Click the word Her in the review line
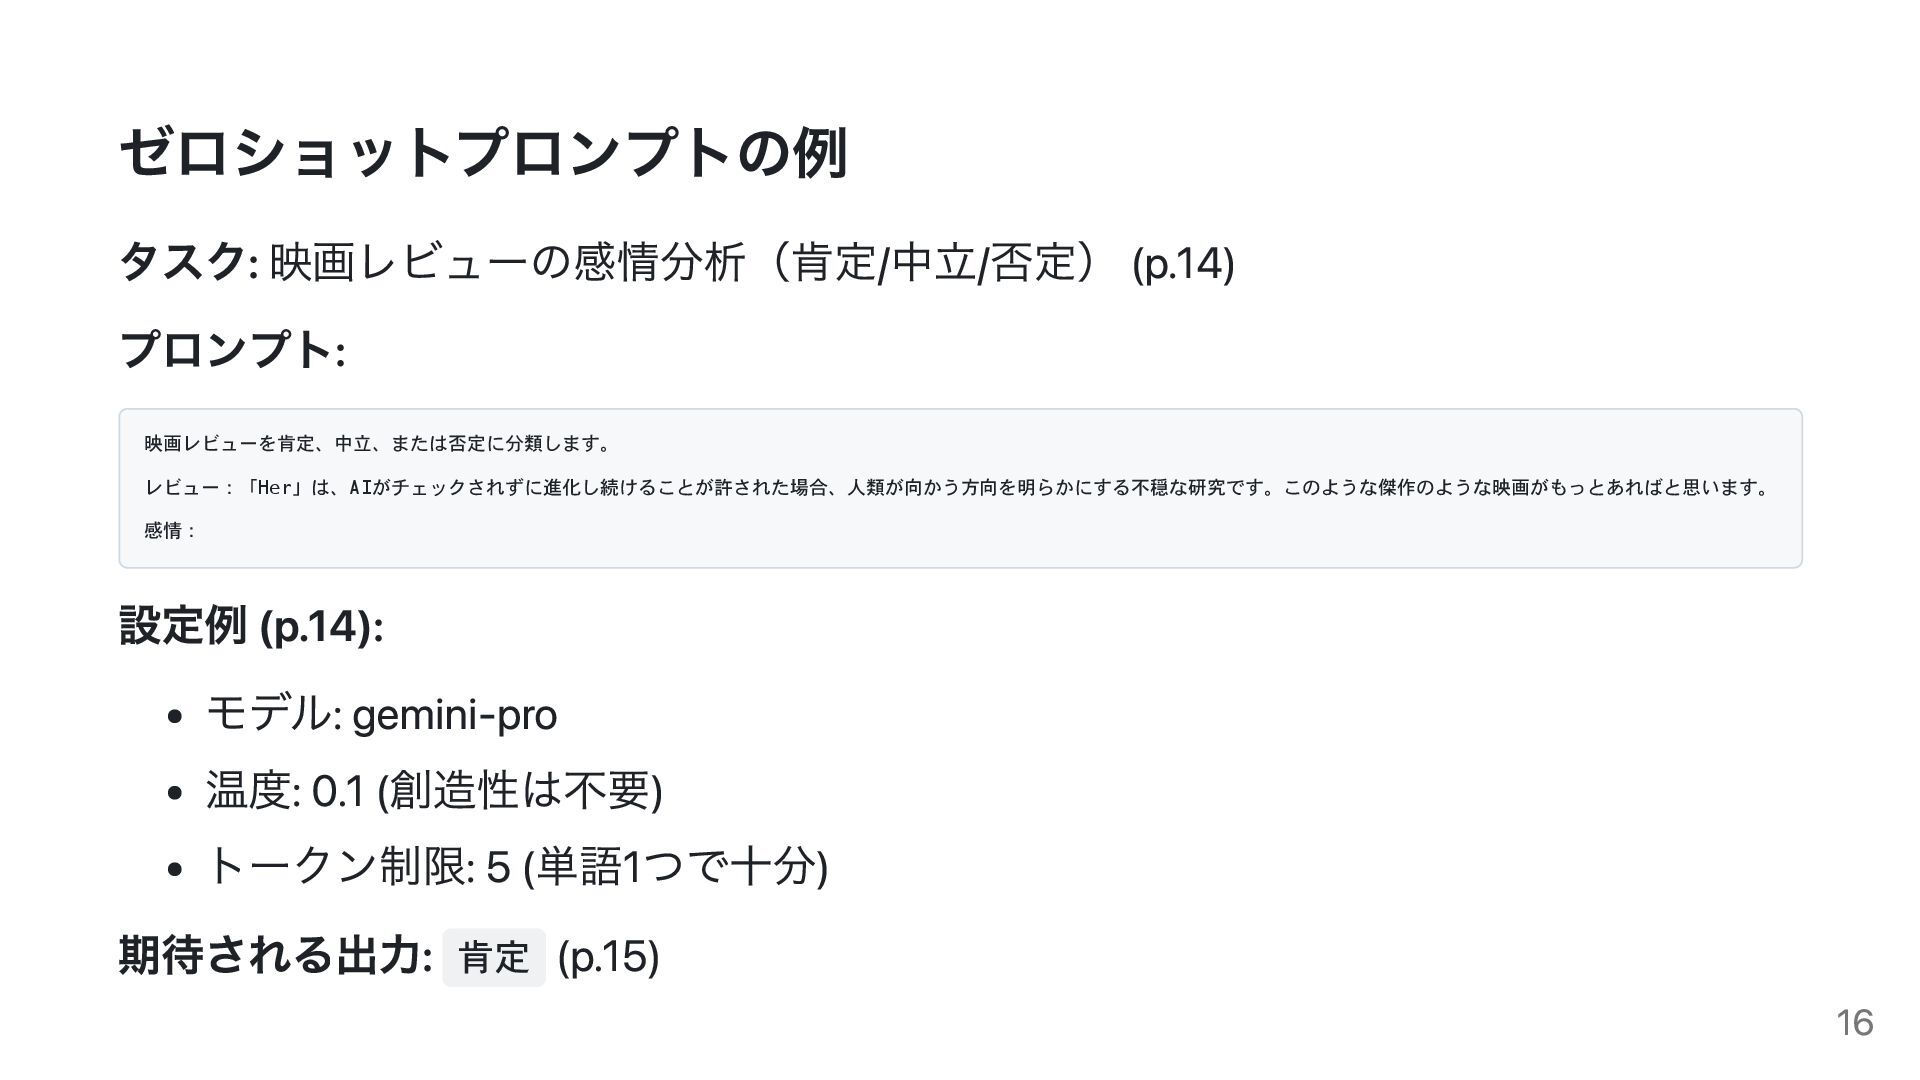 coord(273,488)
